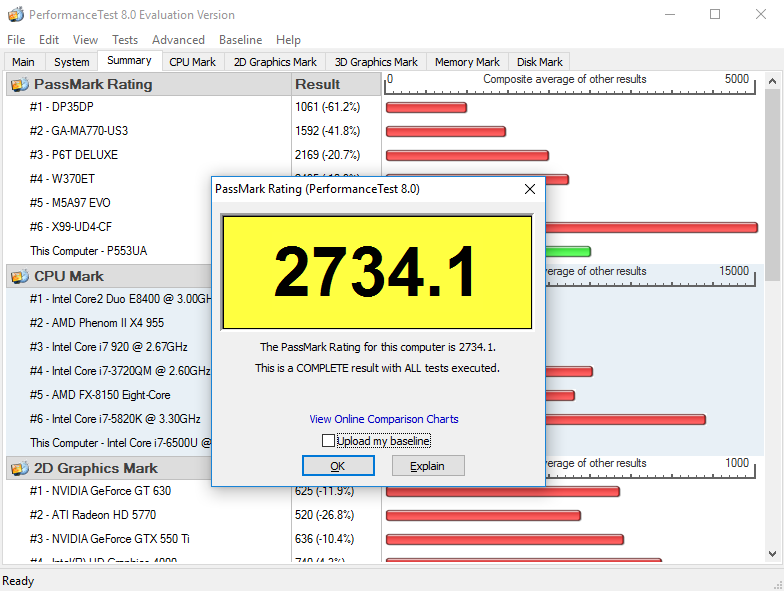784x591 pixels.
Task: Click the 2D Graphics Mark section icon
Action: point(20,468)
